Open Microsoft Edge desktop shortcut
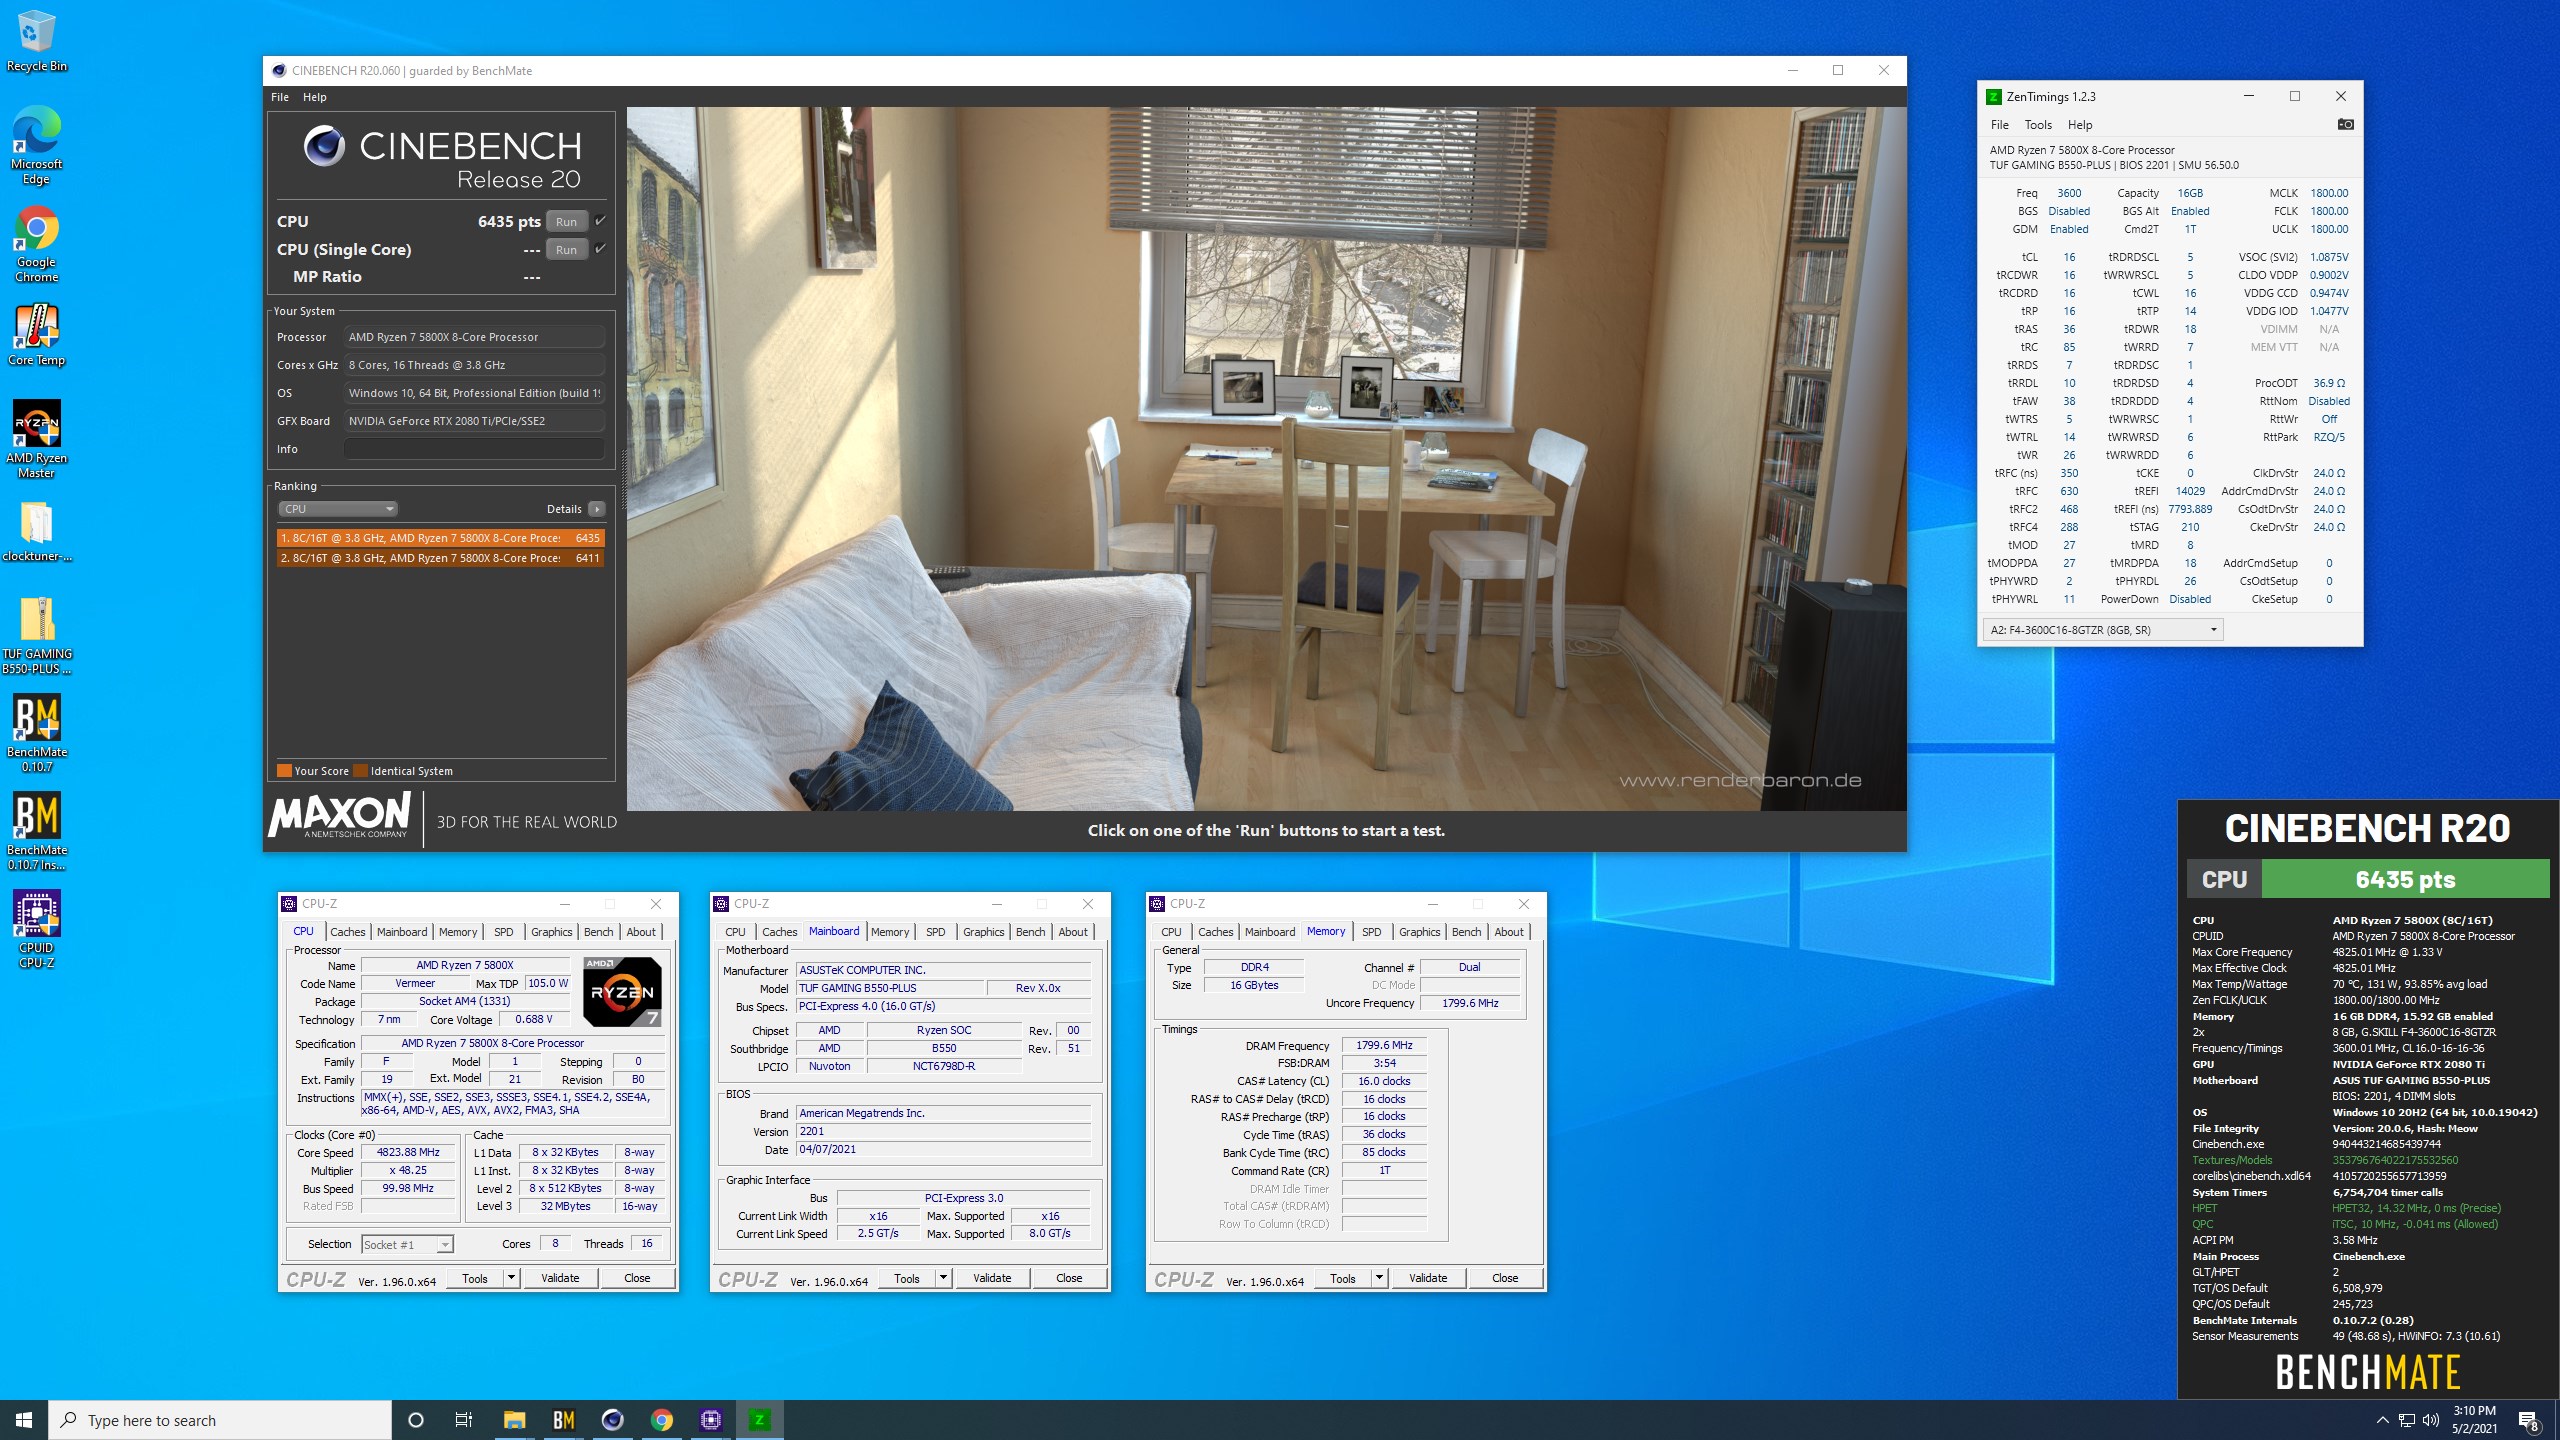Viewport: 2560px width, 1440px height. click(36, 145)
